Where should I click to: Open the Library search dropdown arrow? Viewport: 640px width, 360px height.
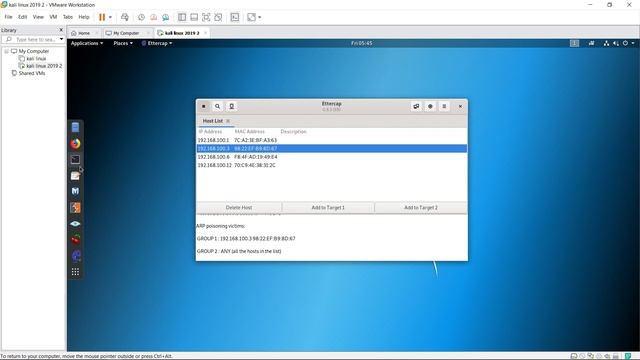point(62,39)
